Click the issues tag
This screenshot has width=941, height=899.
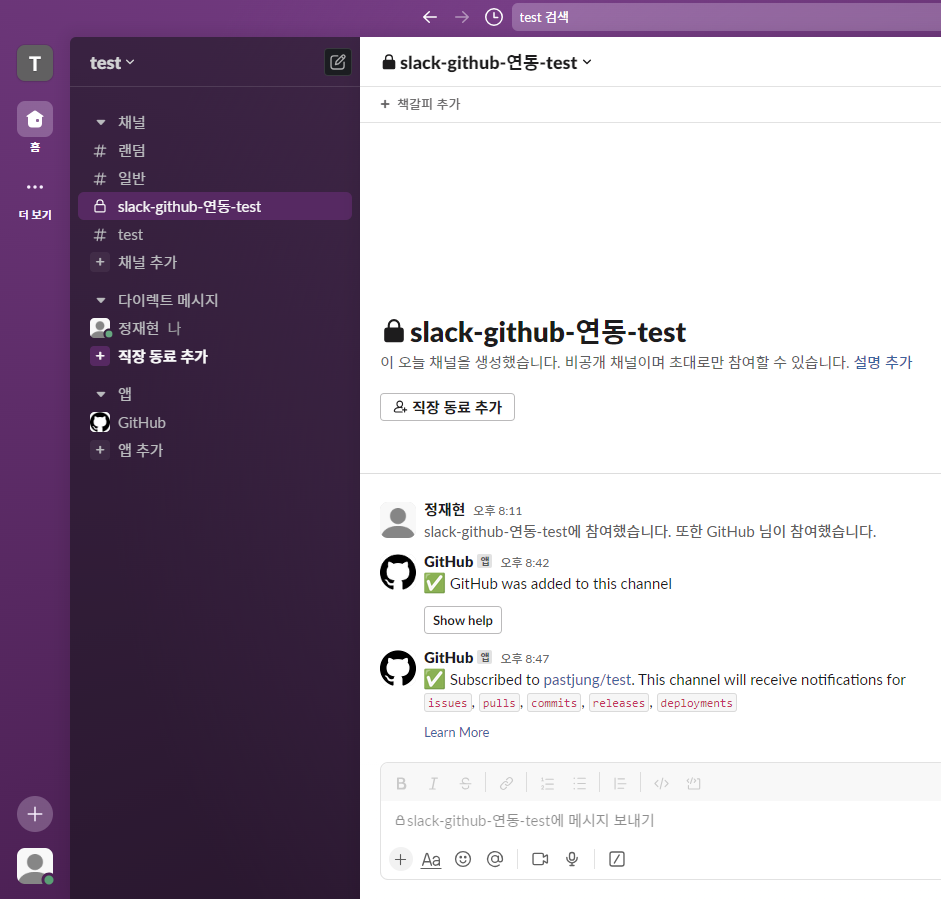tap(448, 703)
